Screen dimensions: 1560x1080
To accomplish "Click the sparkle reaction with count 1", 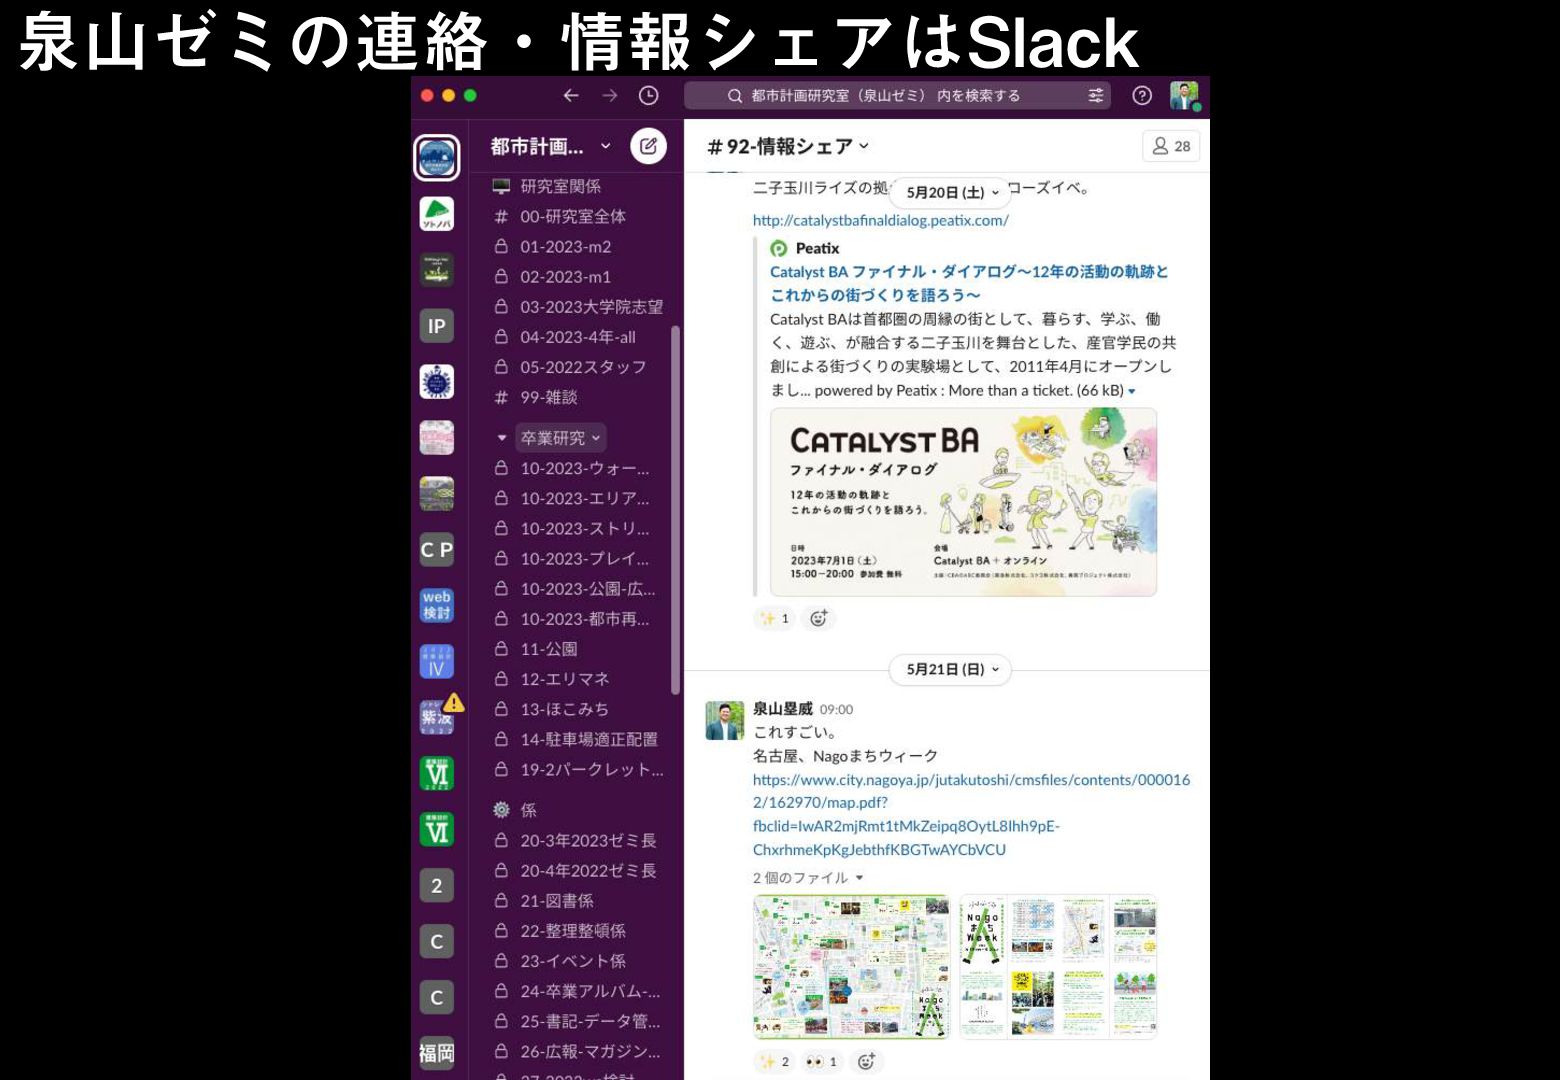I will [775, 618].
